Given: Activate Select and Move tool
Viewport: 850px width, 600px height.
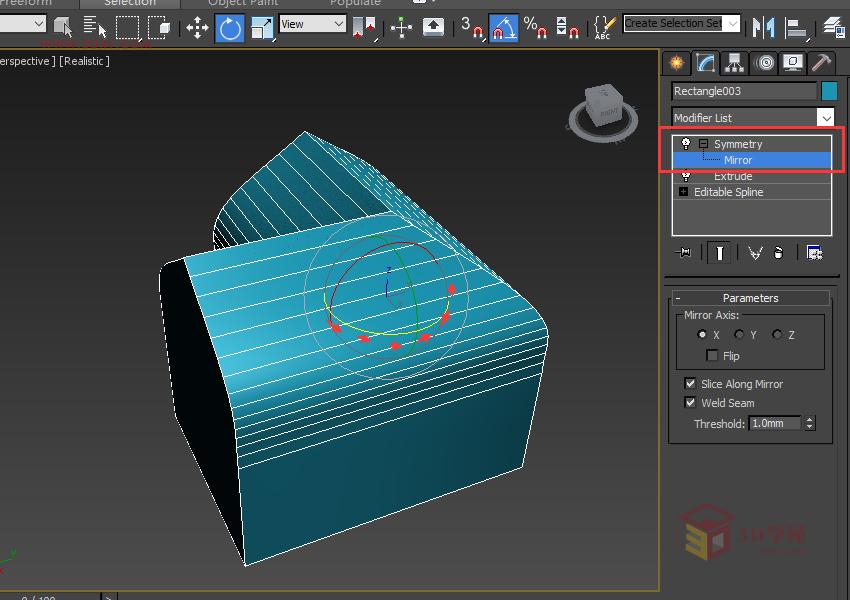Looking at the screenshot, I should click(x=197, y=27).
